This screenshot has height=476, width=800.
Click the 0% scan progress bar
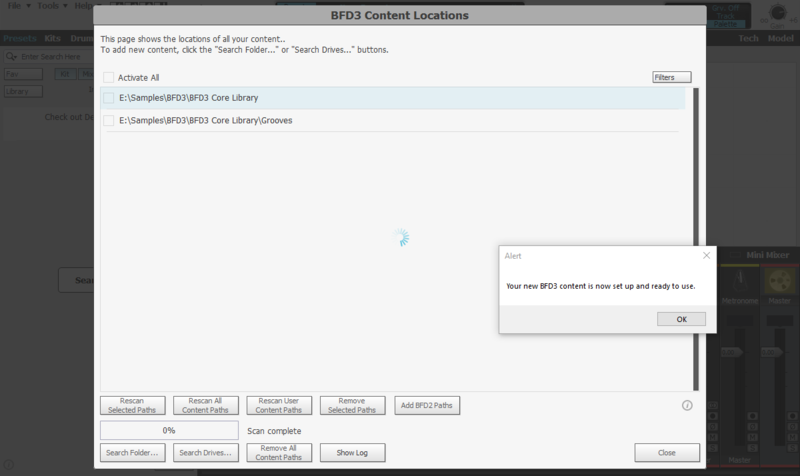(169, 431)
